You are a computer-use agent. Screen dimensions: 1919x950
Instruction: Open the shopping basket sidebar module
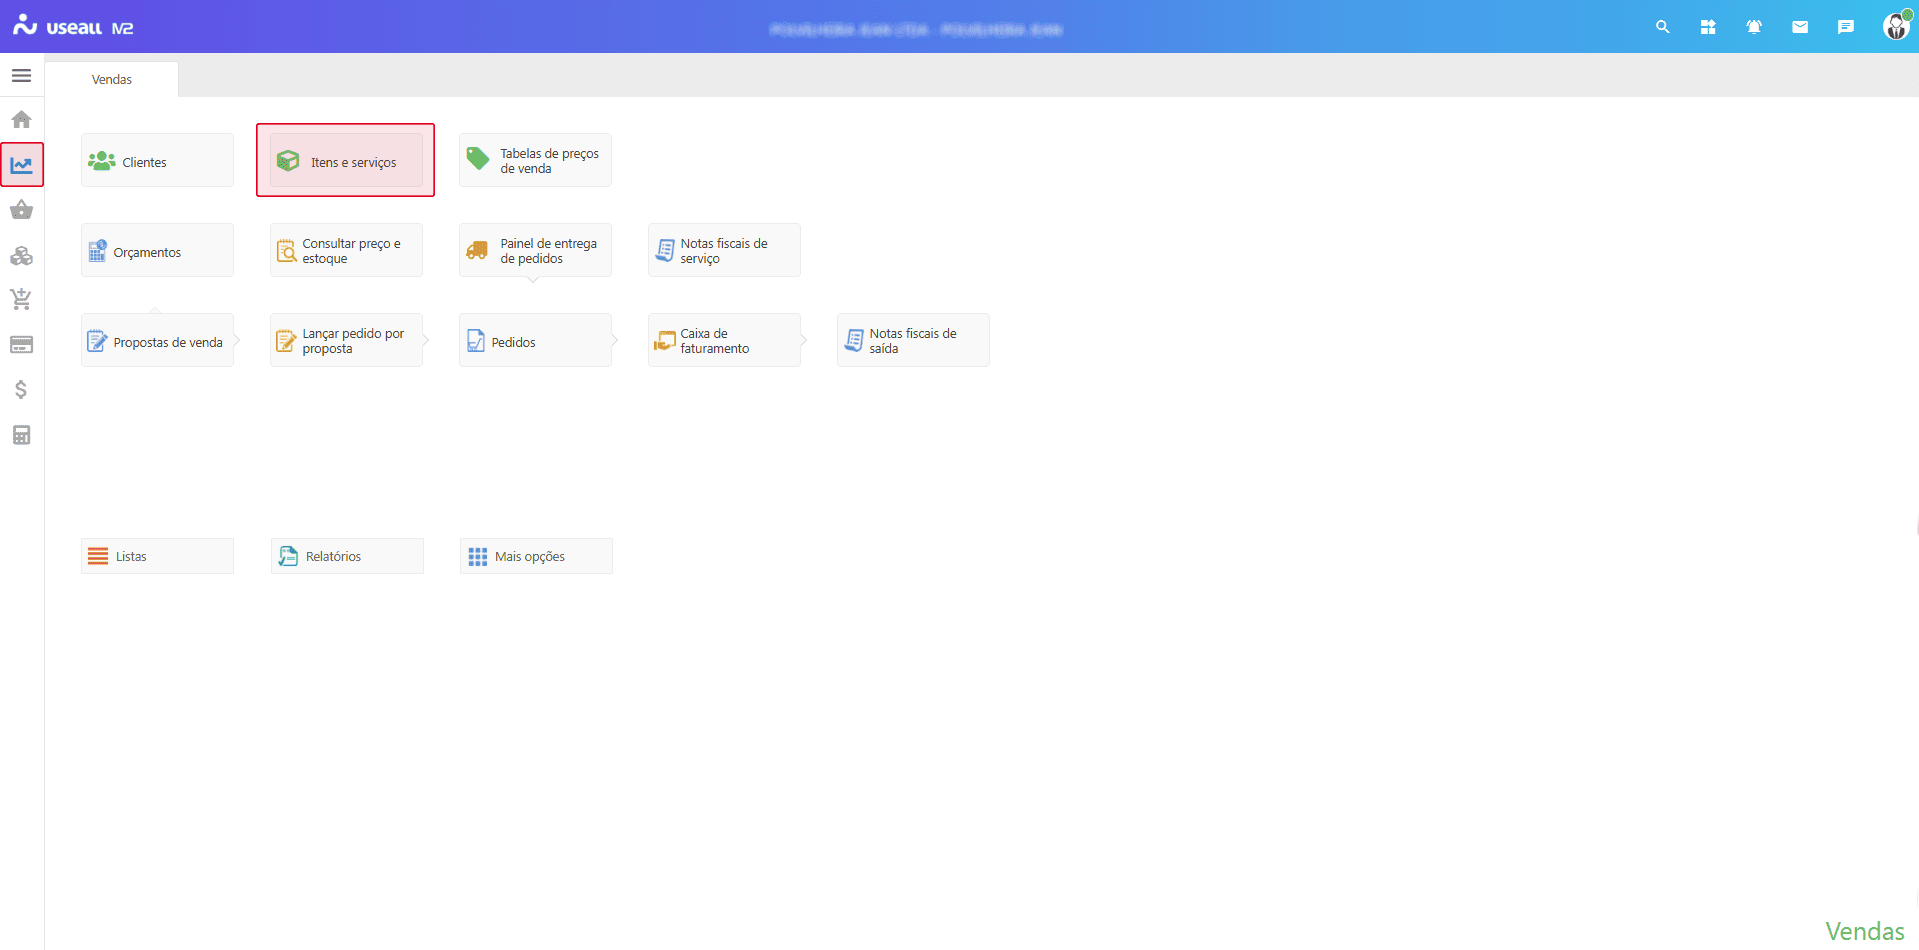click(x=21, y=210)
